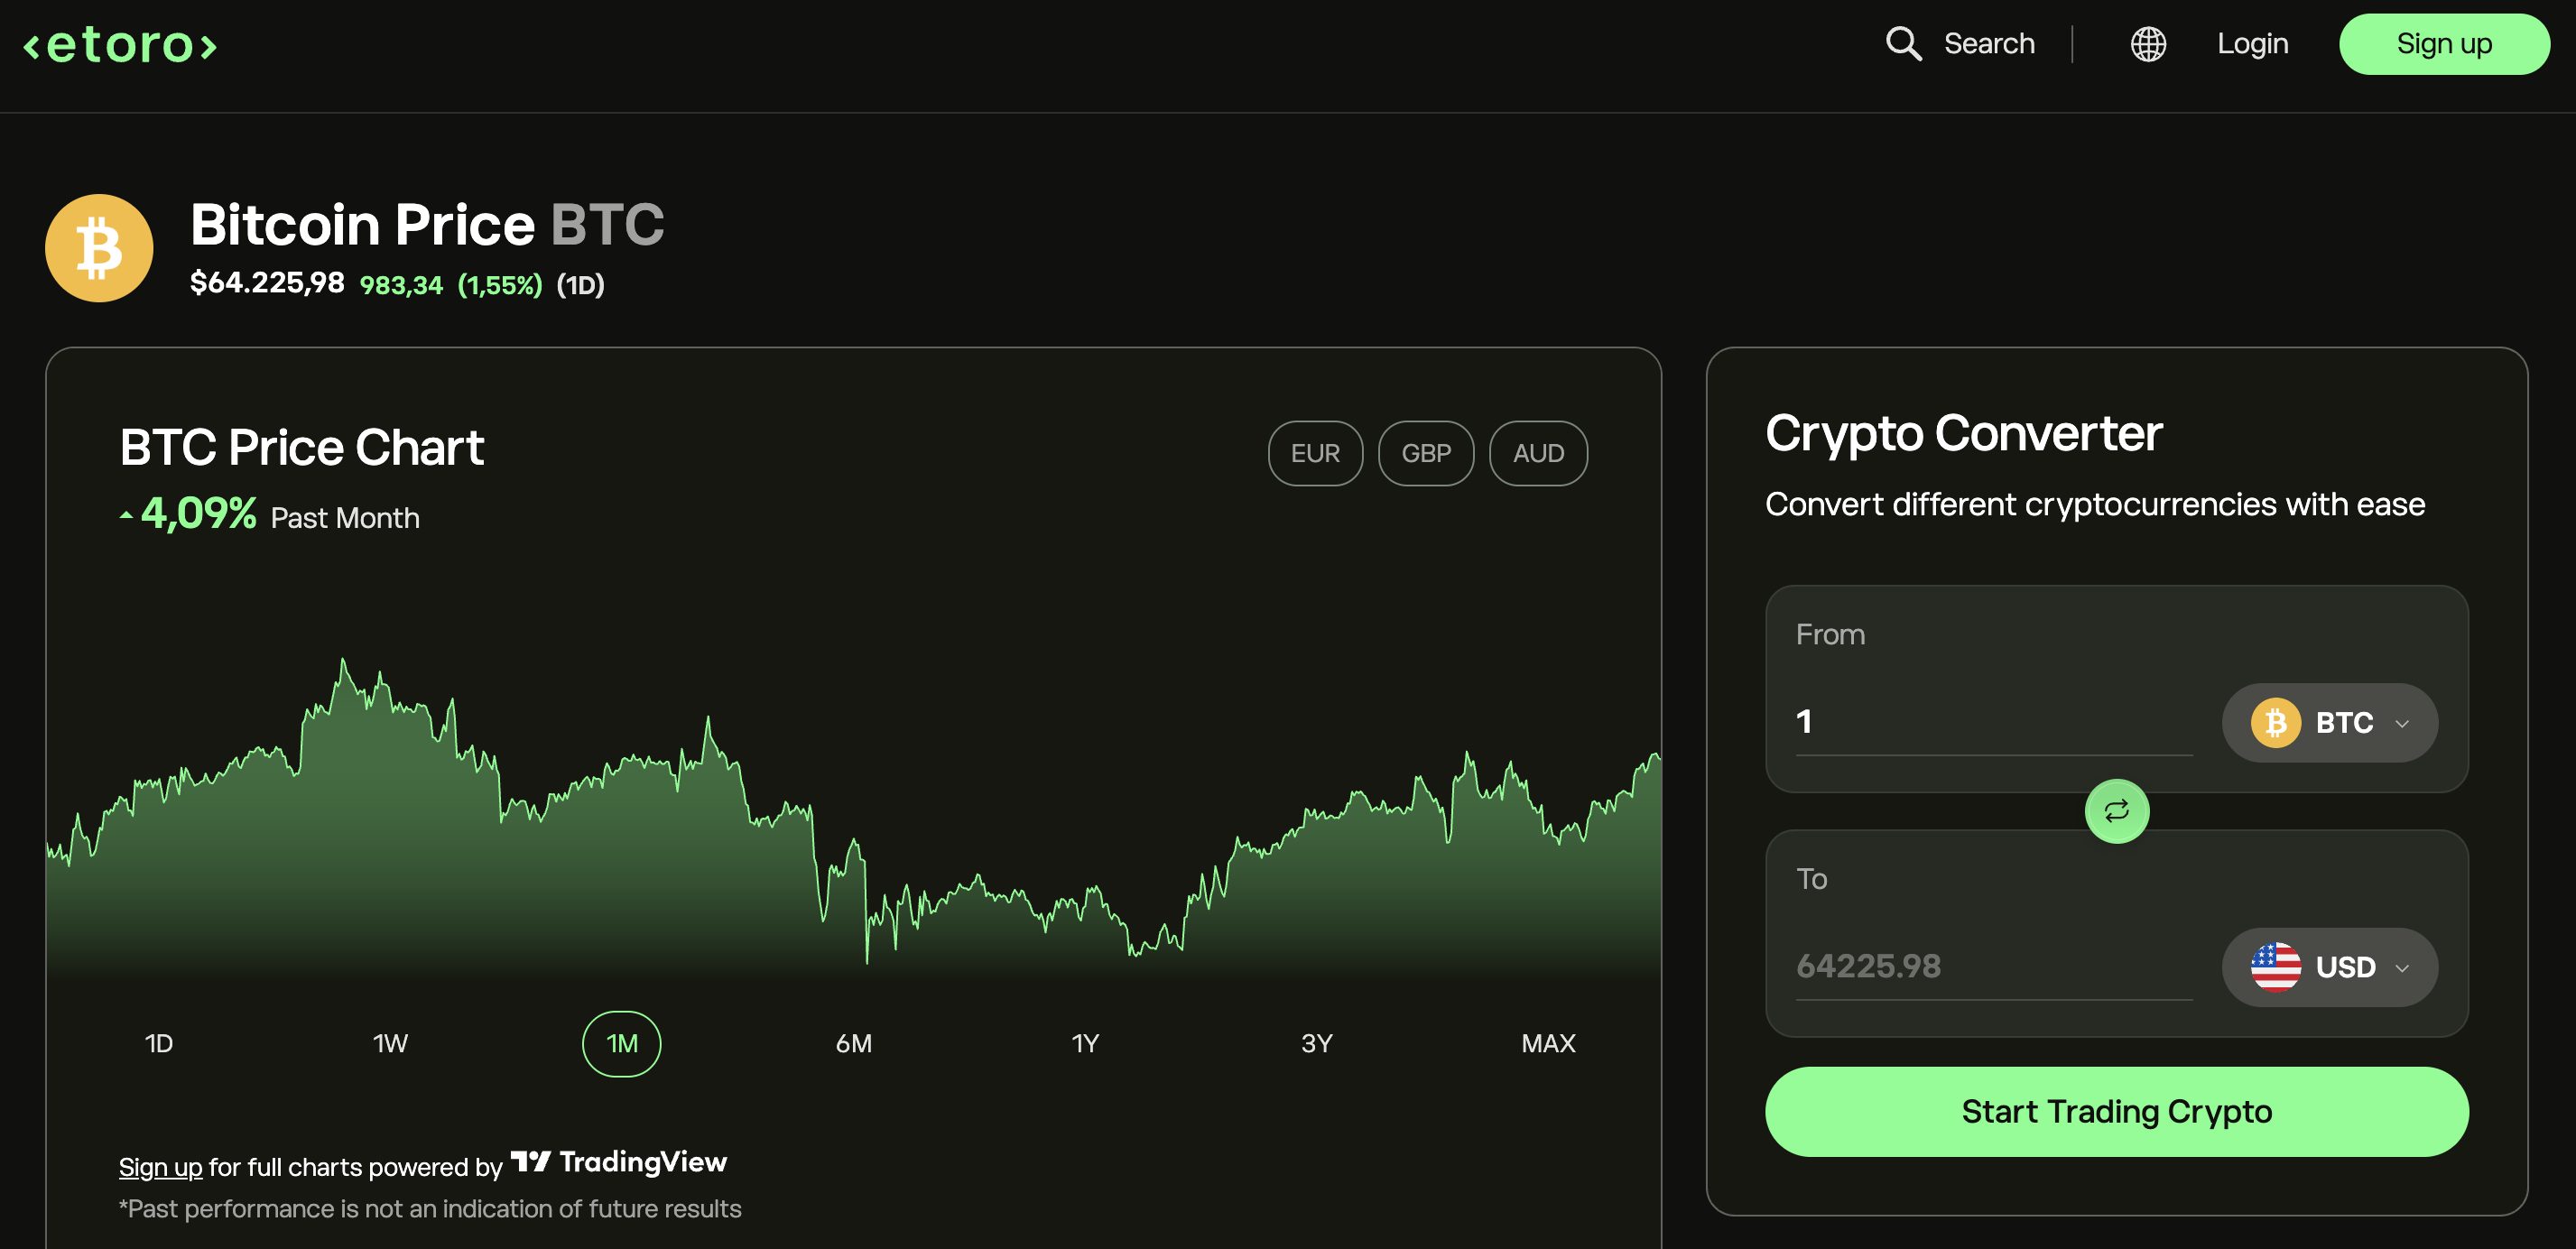Click the Sign up button in header
The image size is (2576, 1249).
(2443, 44)
